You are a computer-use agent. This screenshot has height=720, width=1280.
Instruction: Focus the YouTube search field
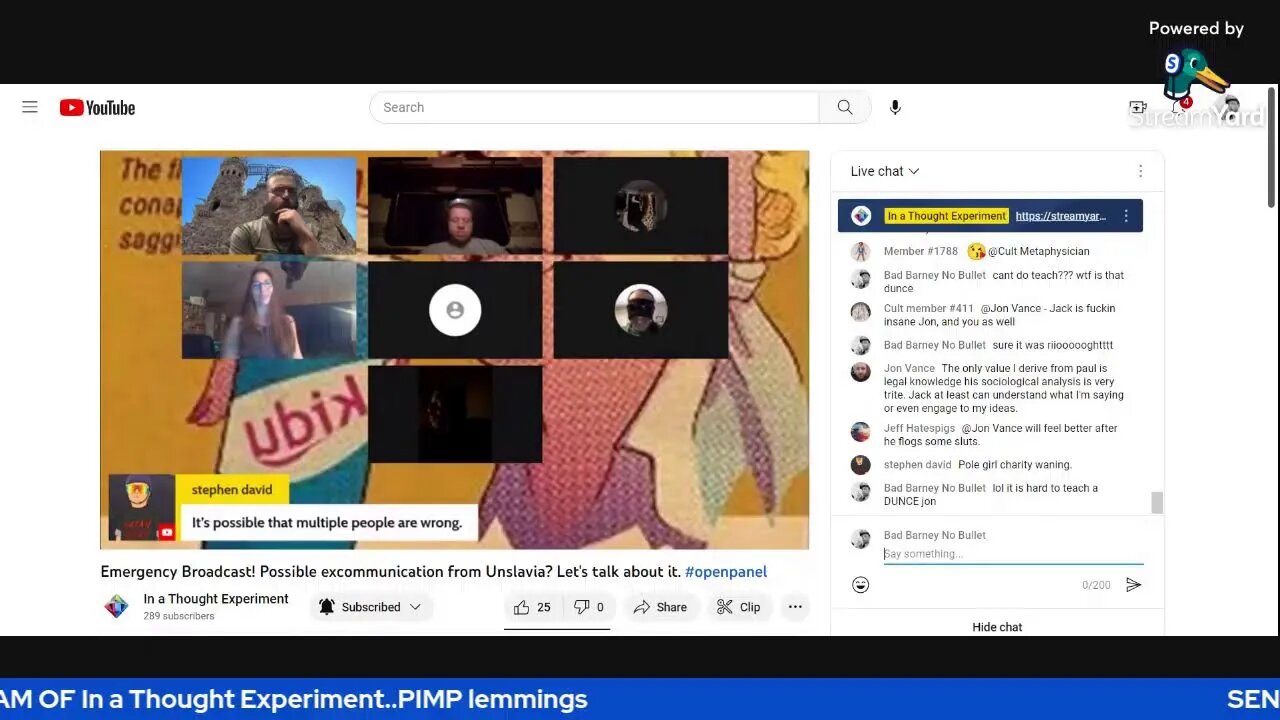[594, 107]
